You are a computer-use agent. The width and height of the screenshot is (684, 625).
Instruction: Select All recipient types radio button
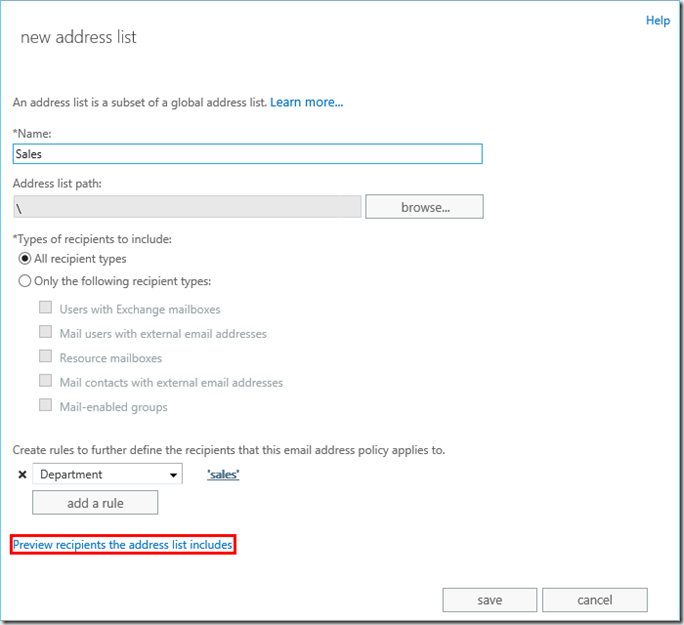(25, 259)
